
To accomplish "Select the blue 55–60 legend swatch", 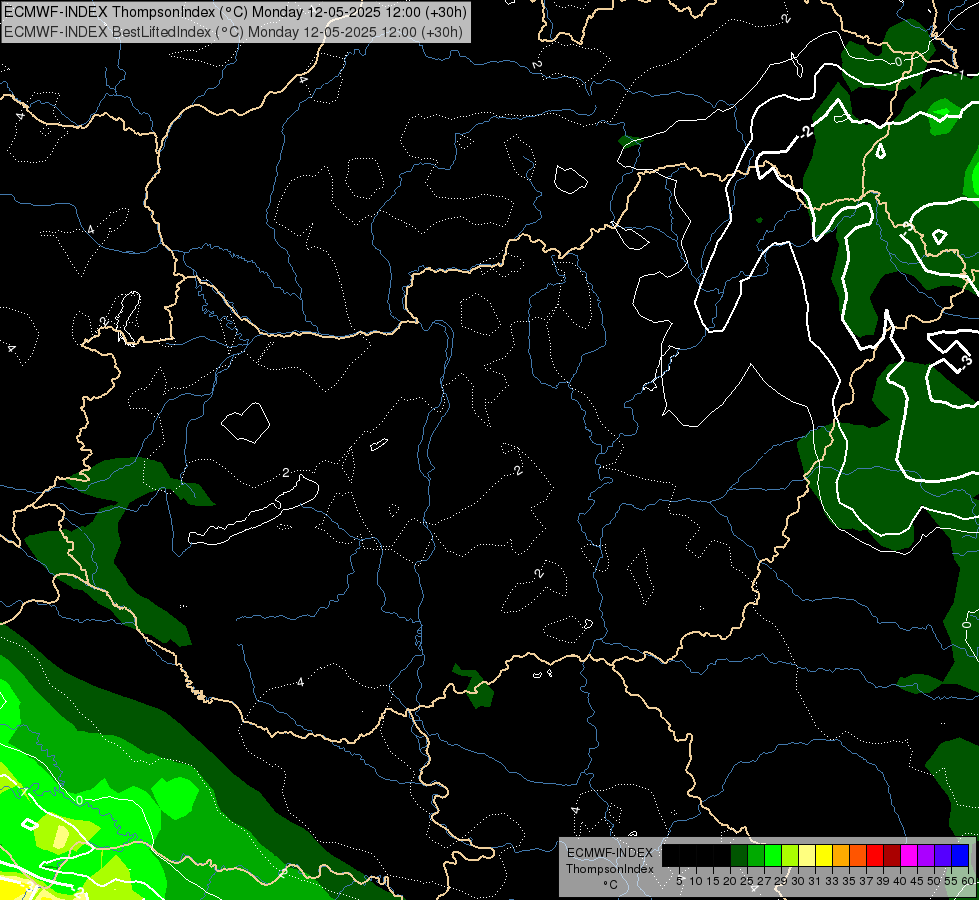I will [960, 855].
